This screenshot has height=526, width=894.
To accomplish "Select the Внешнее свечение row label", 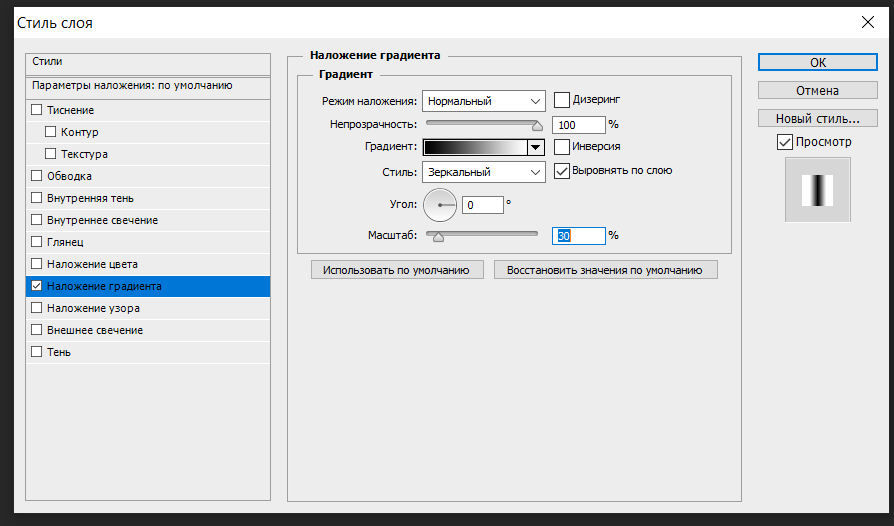I will (x=95, y=330).
